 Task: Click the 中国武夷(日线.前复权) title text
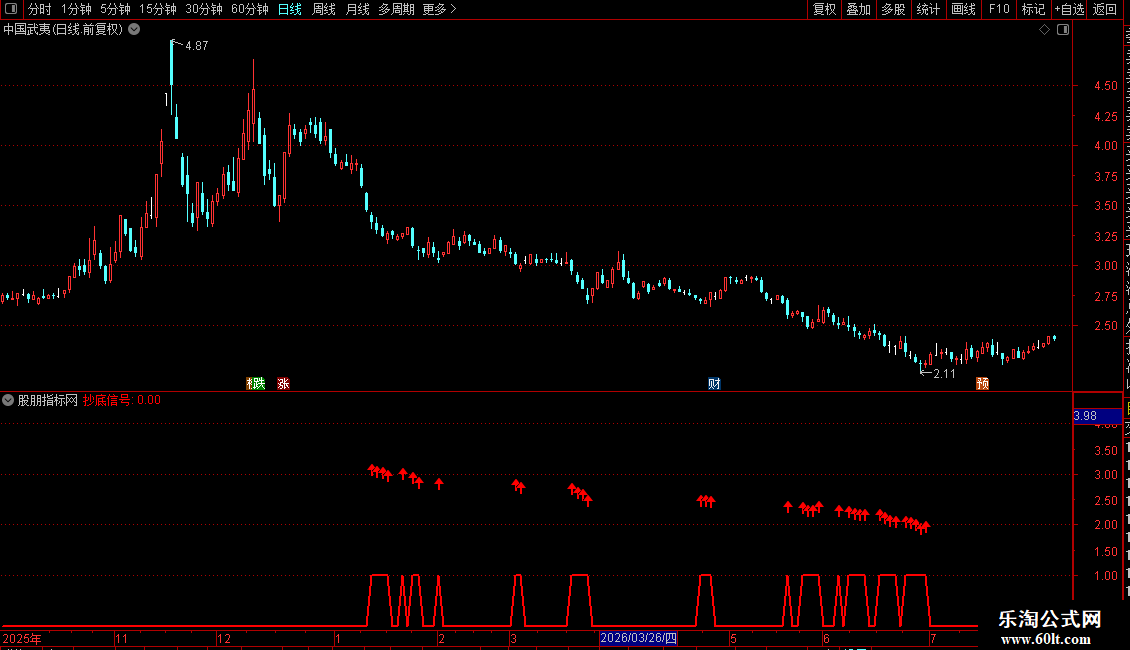[63, 30]
